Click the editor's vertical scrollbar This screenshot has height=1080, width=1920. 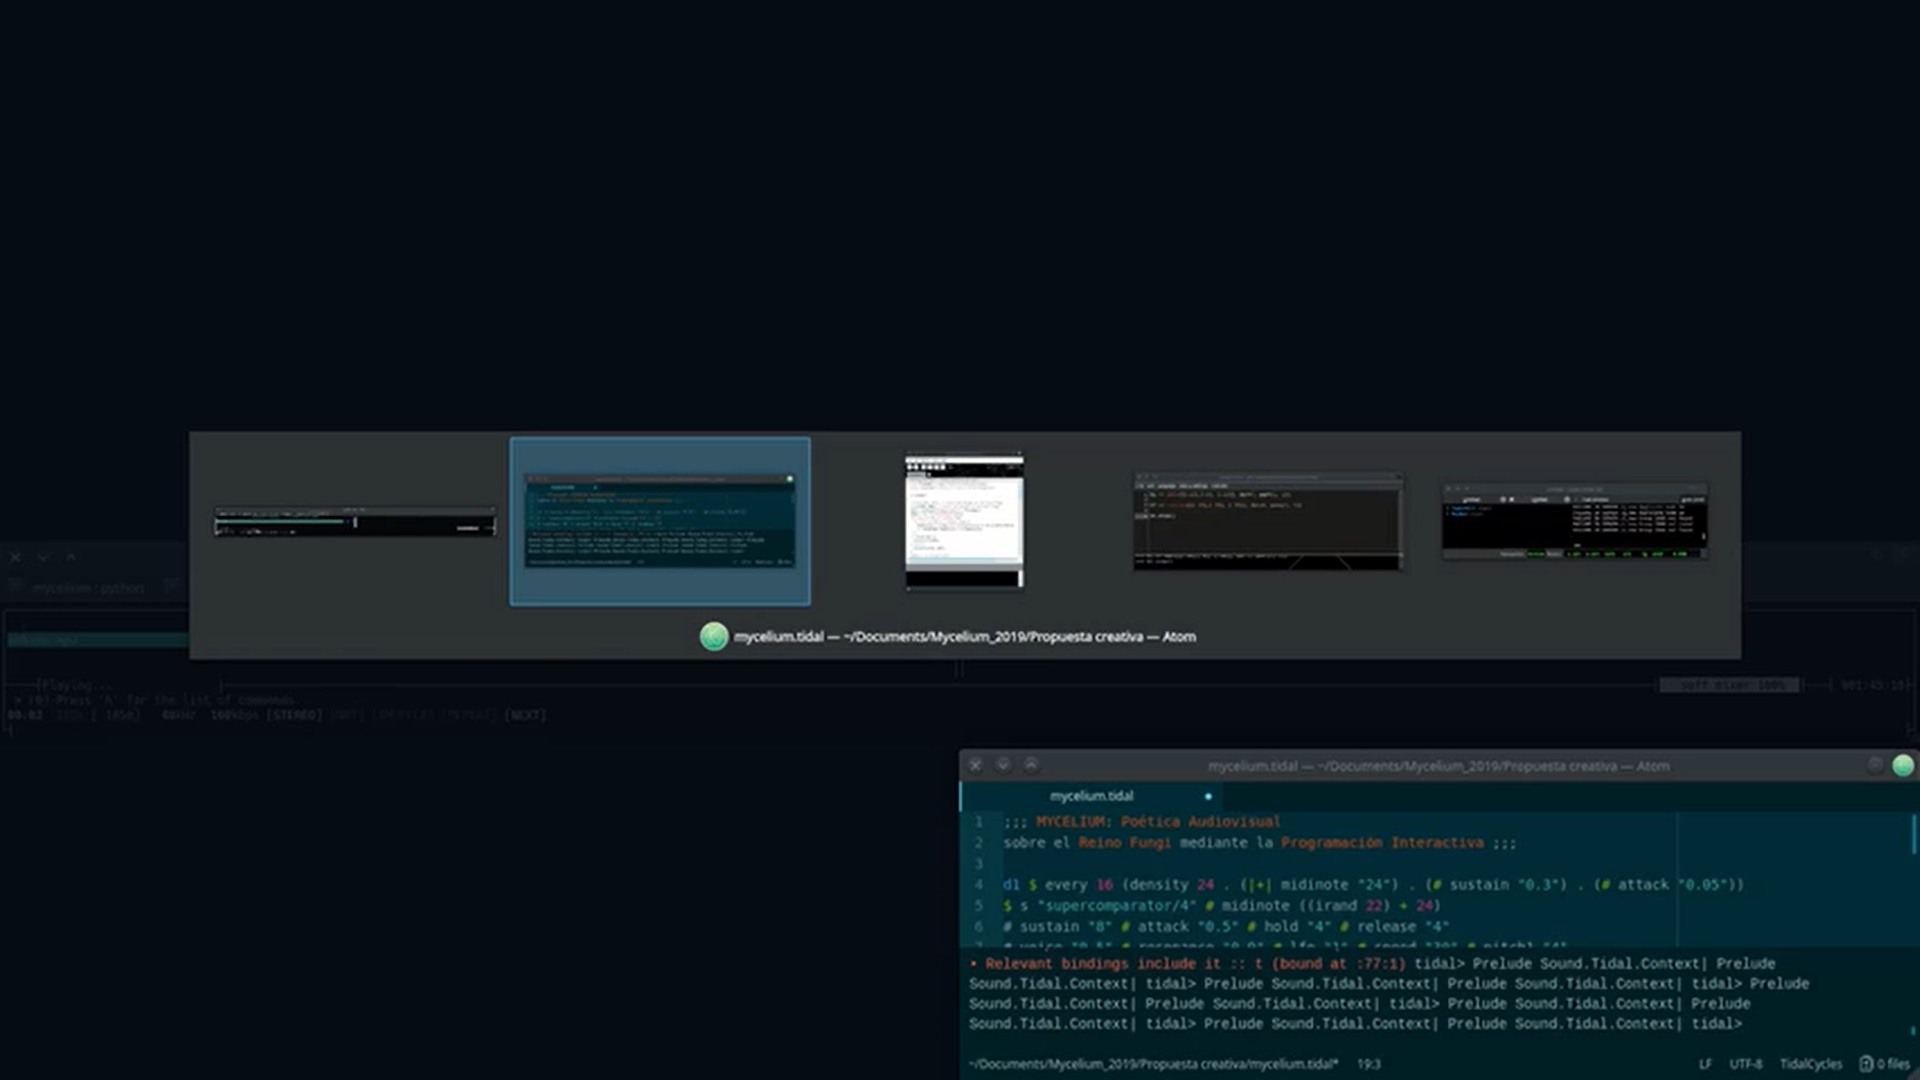pos(1914,835)
